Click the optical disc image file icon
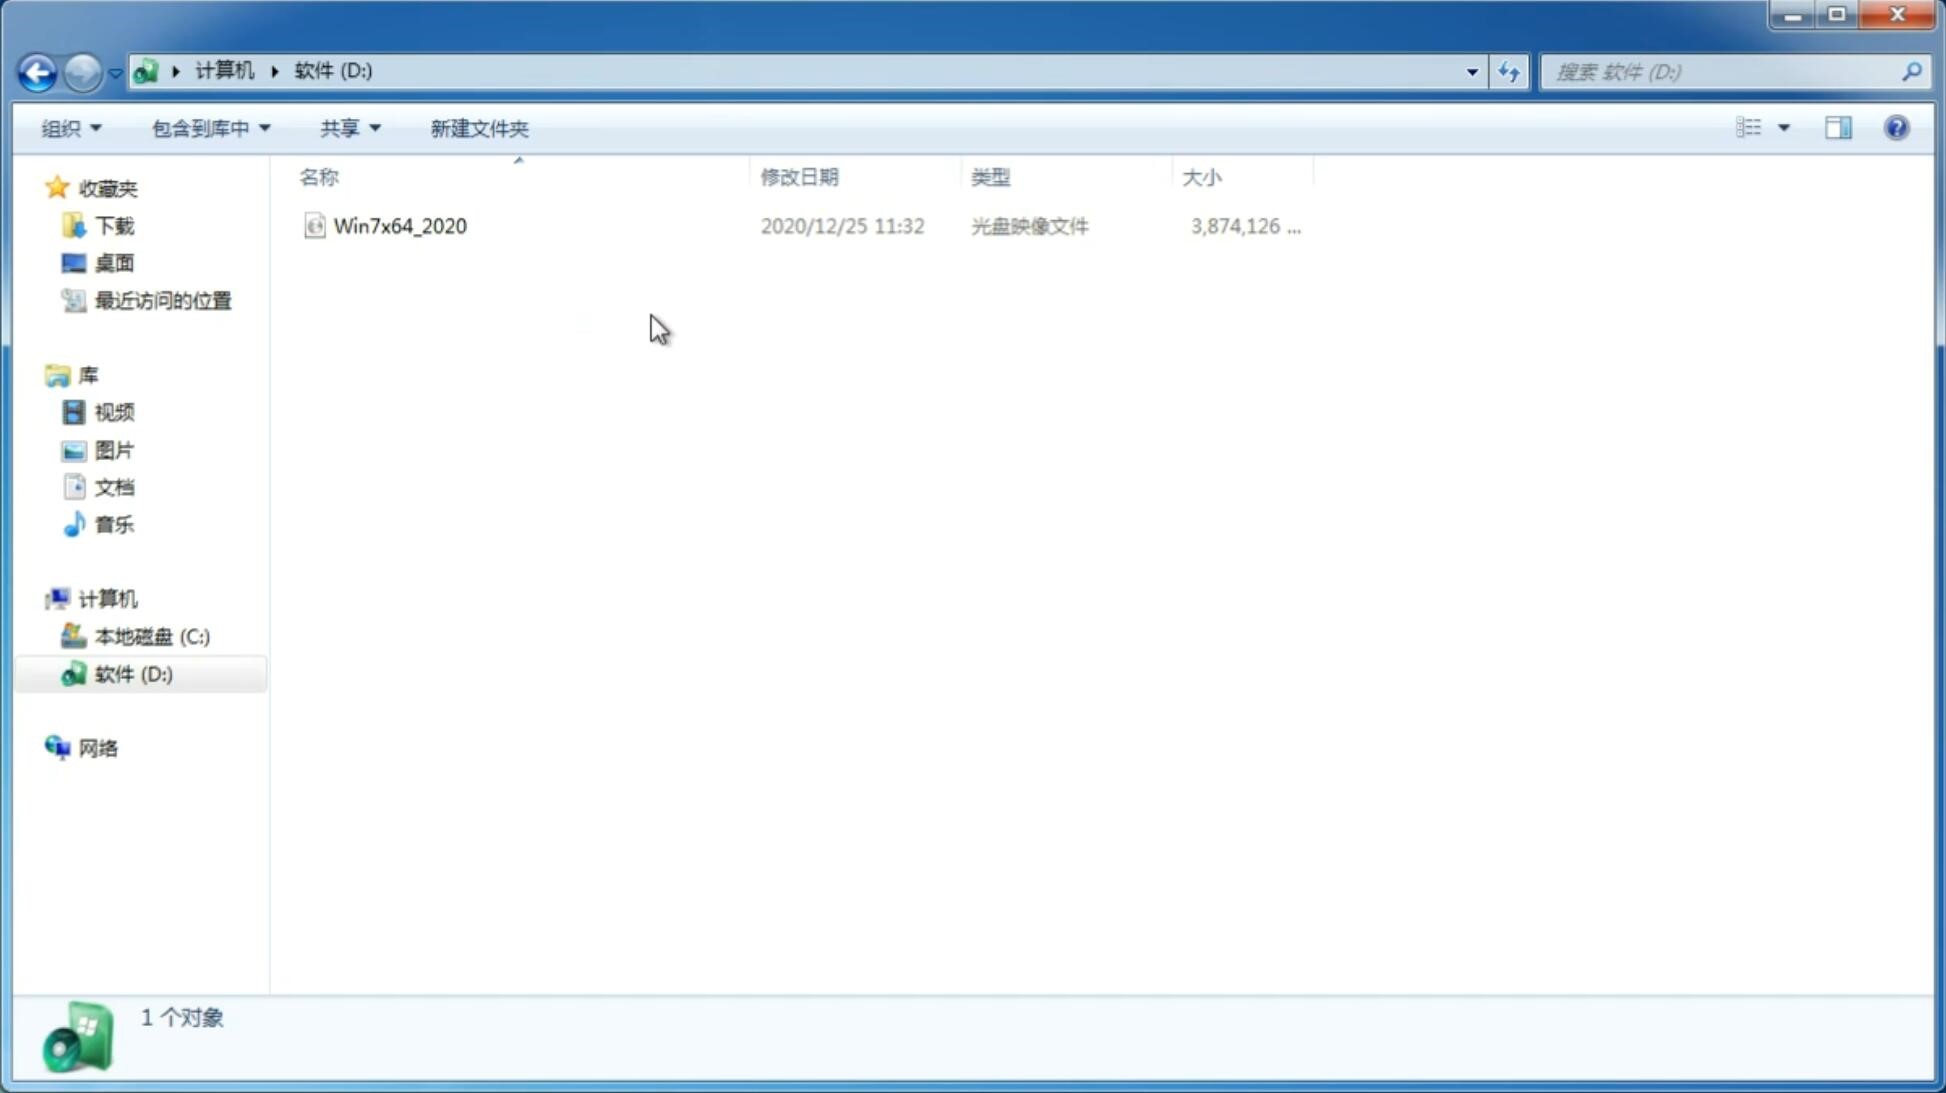Image resolution: width=1946 pixels, height=1093 pixels. pos(314,224)
